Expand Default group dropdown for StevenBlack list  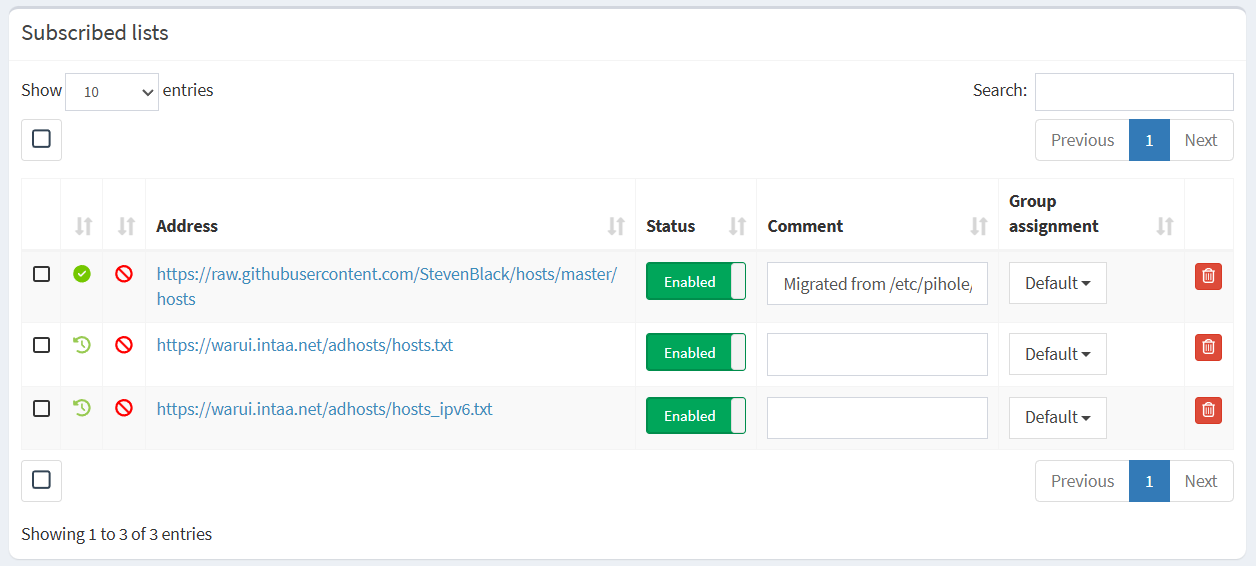[x=1058, y=283]
